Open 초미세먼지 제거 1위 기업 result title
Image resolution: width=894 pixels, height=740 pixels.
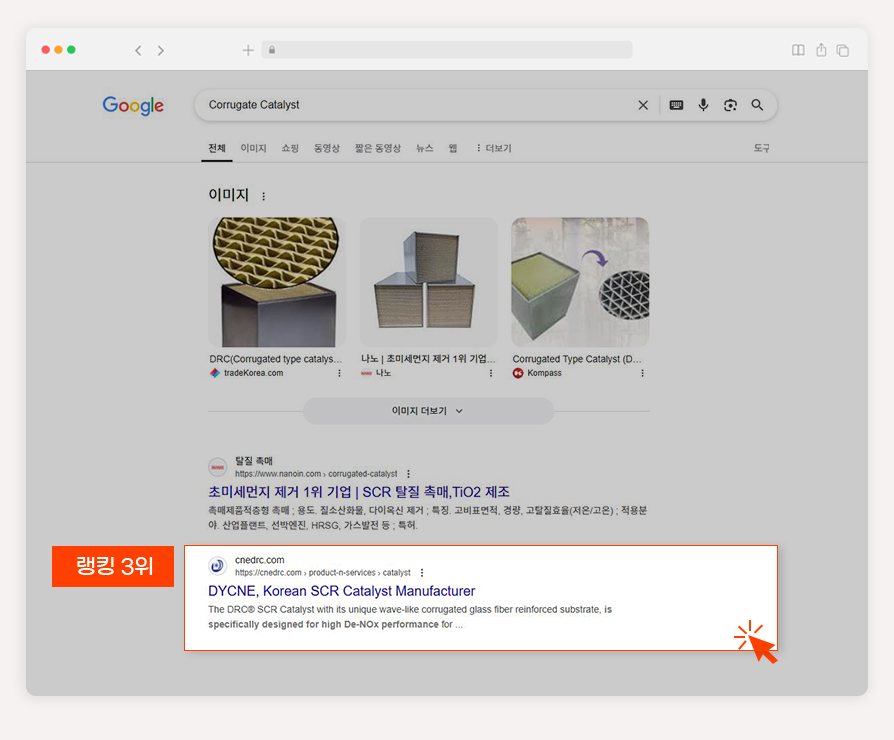coord(359,492)
